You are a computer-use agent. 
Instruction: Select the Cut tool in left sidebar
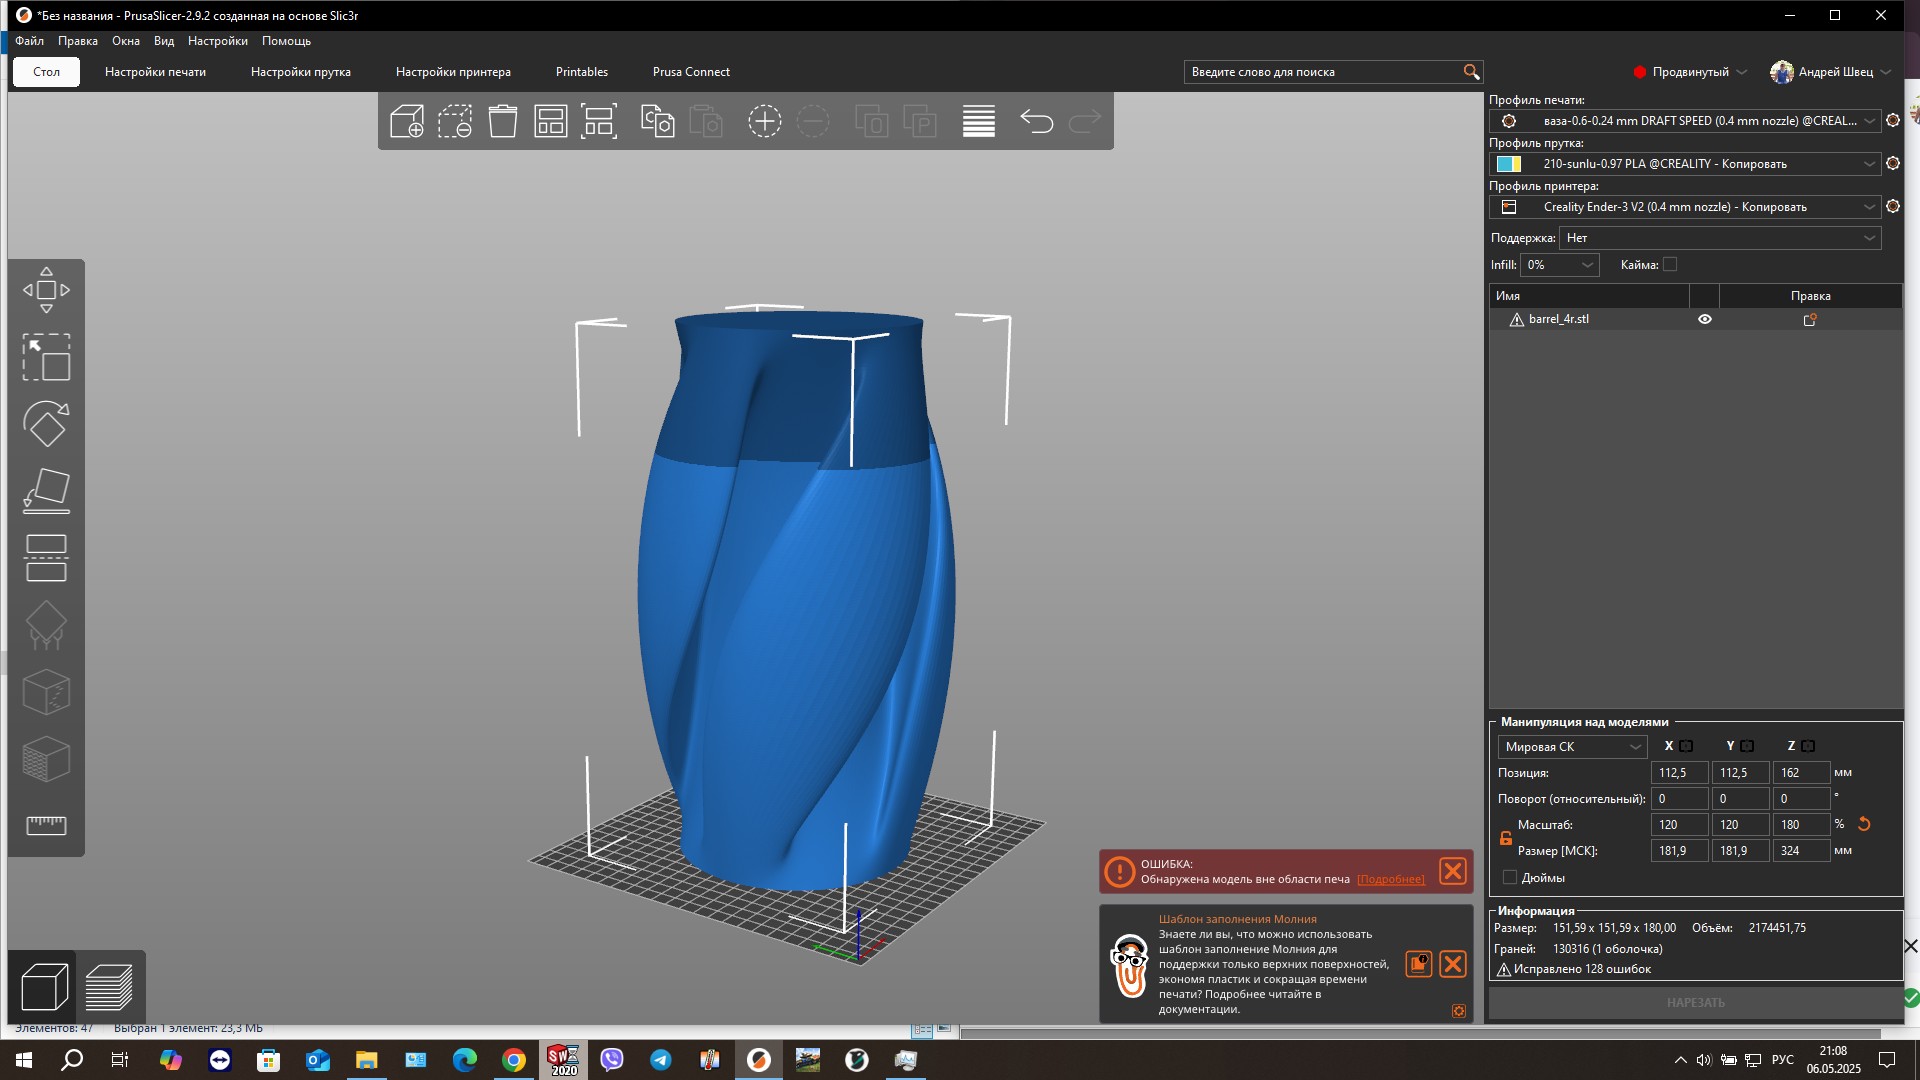46,558
